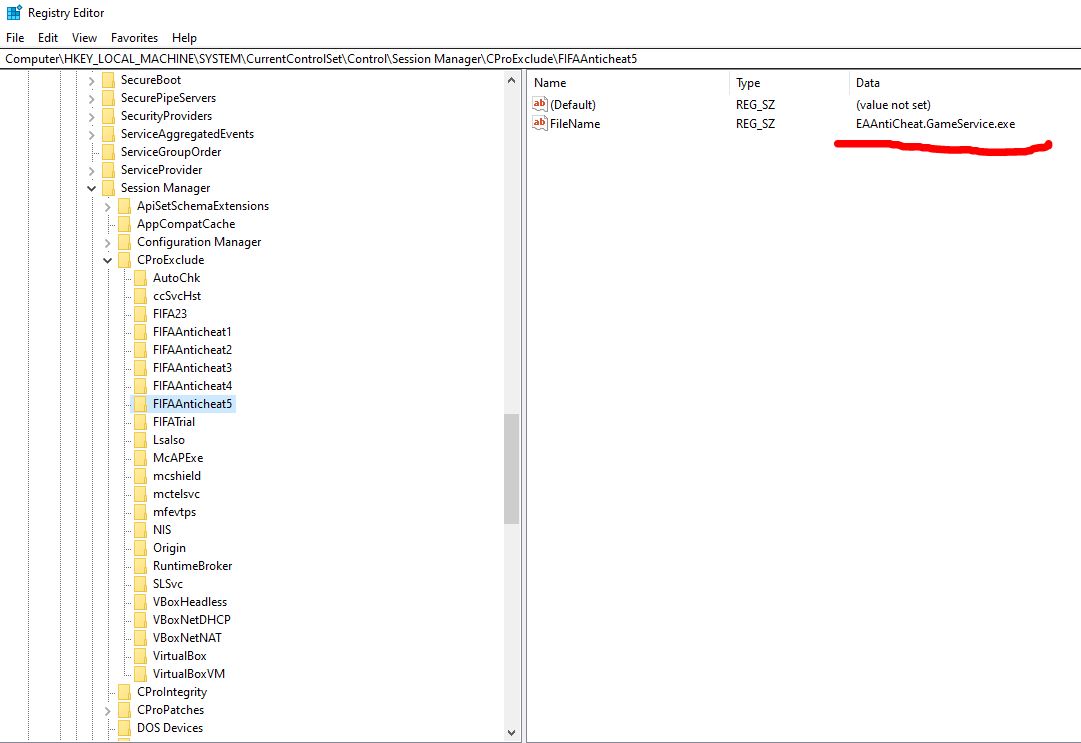
Task: Collapse the Session Manager tree node
Action: tap(92, 188)
